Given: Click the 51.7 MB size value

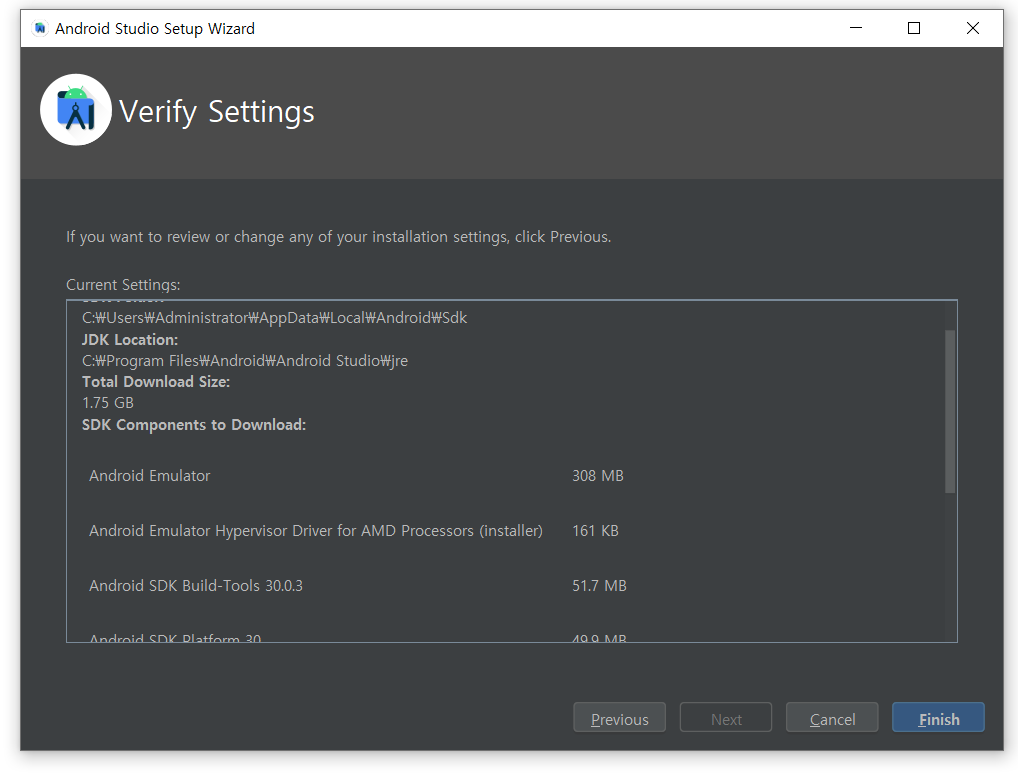Looking at the screenshot, I should click(599, 586).
